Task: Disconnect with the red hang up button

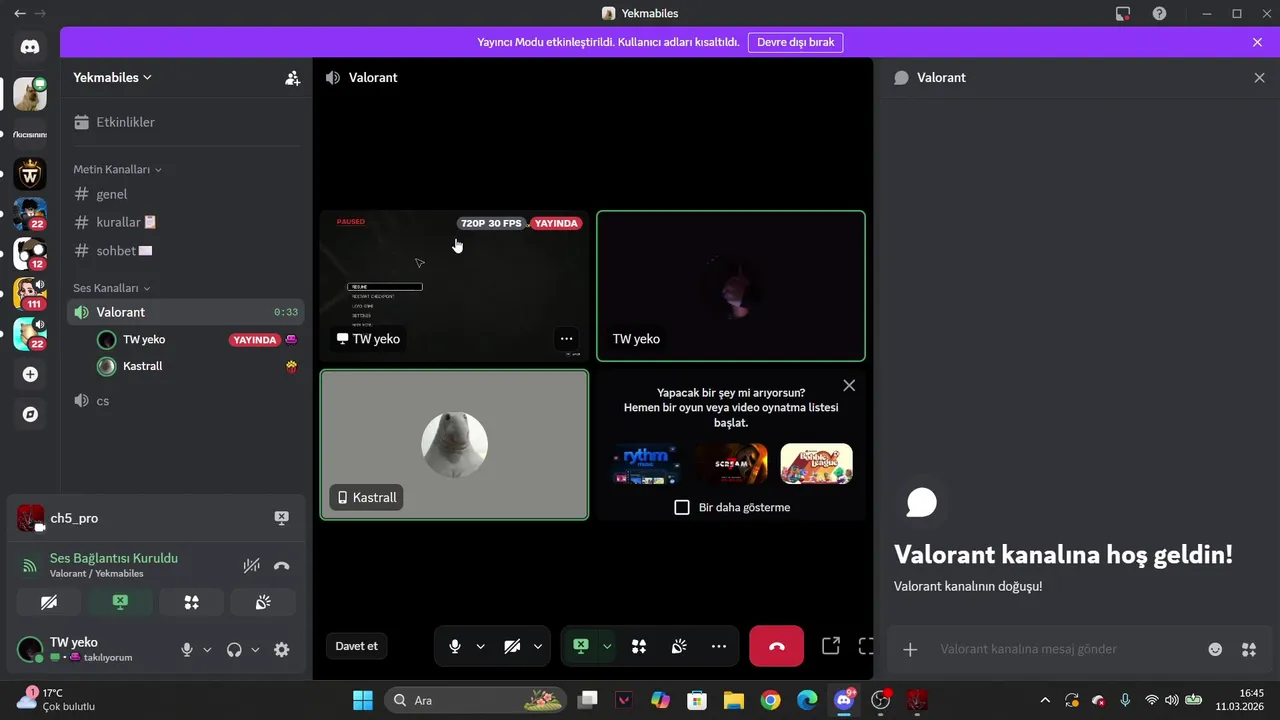Action: click(776, 646)
